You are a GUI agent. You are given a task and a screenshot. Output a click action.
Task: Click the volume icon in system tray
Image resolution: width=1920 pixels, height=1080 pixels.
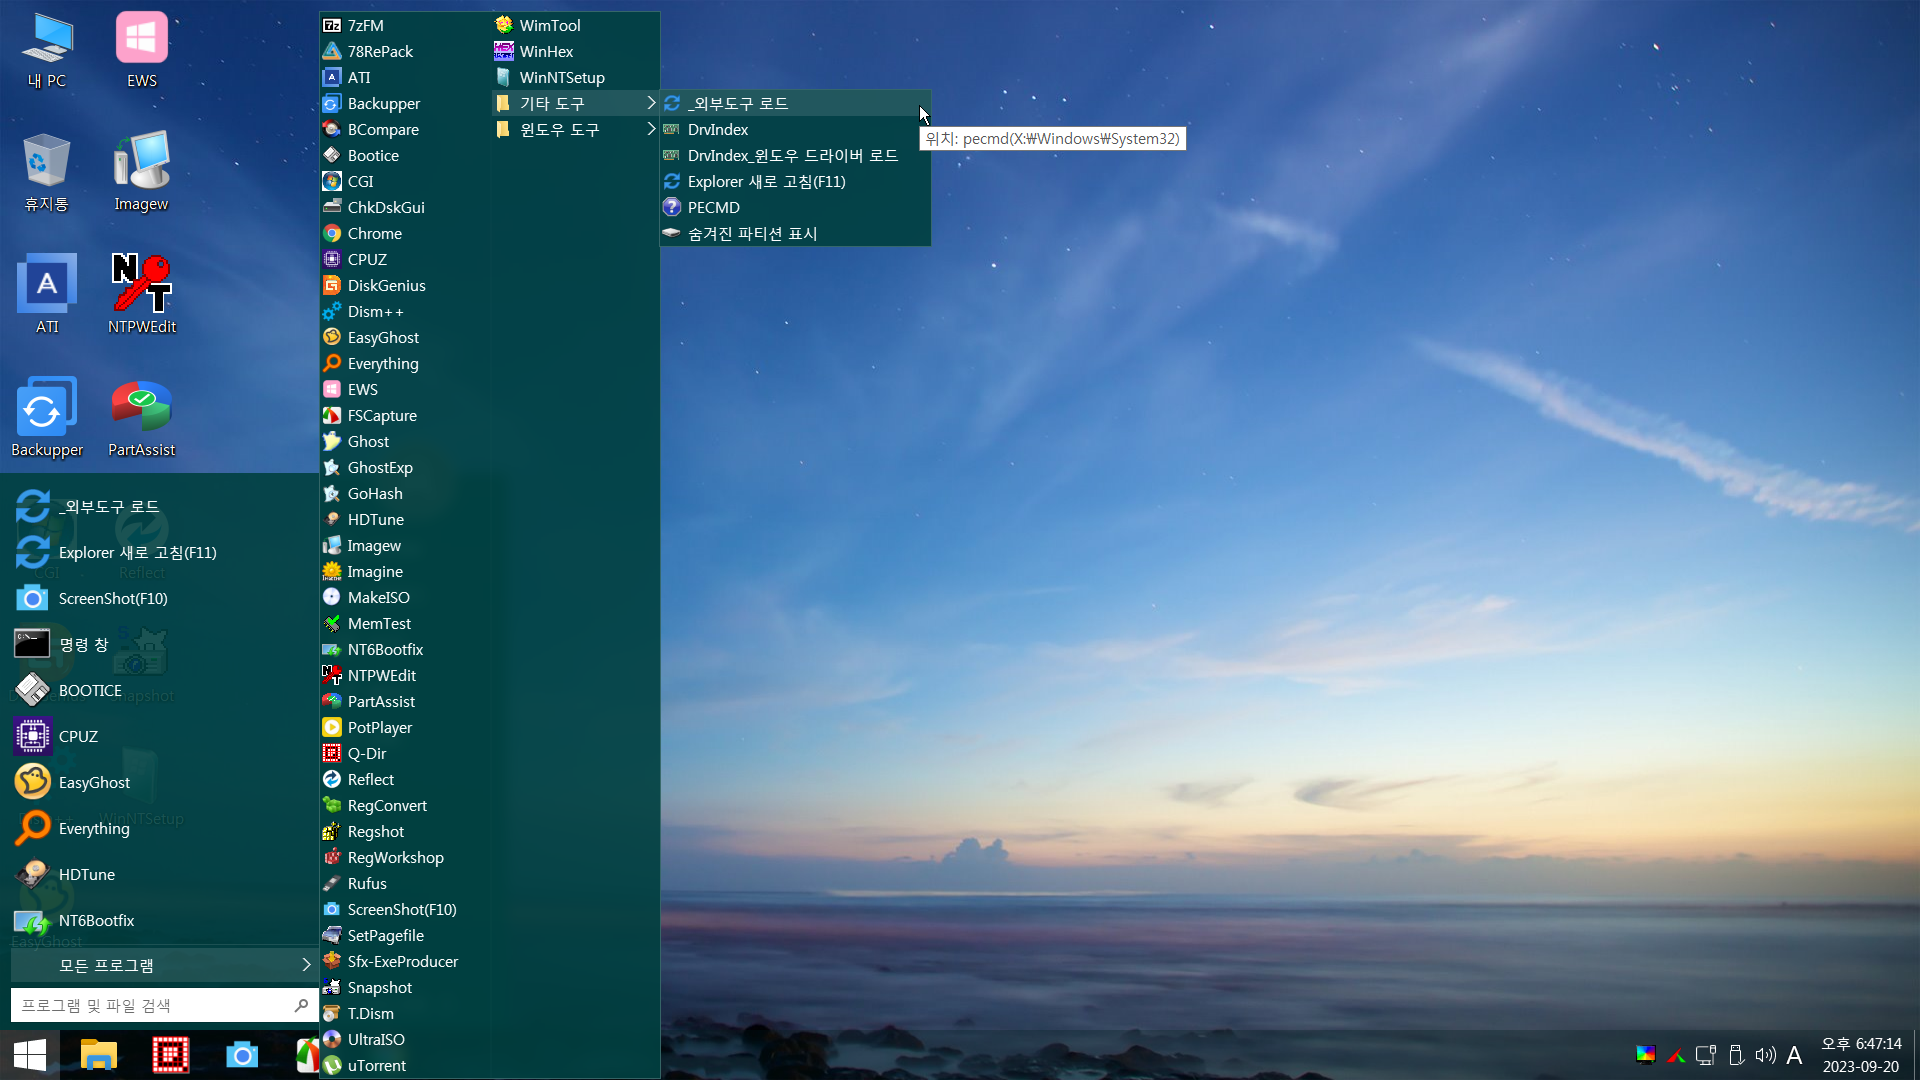click(1766, 1055)
